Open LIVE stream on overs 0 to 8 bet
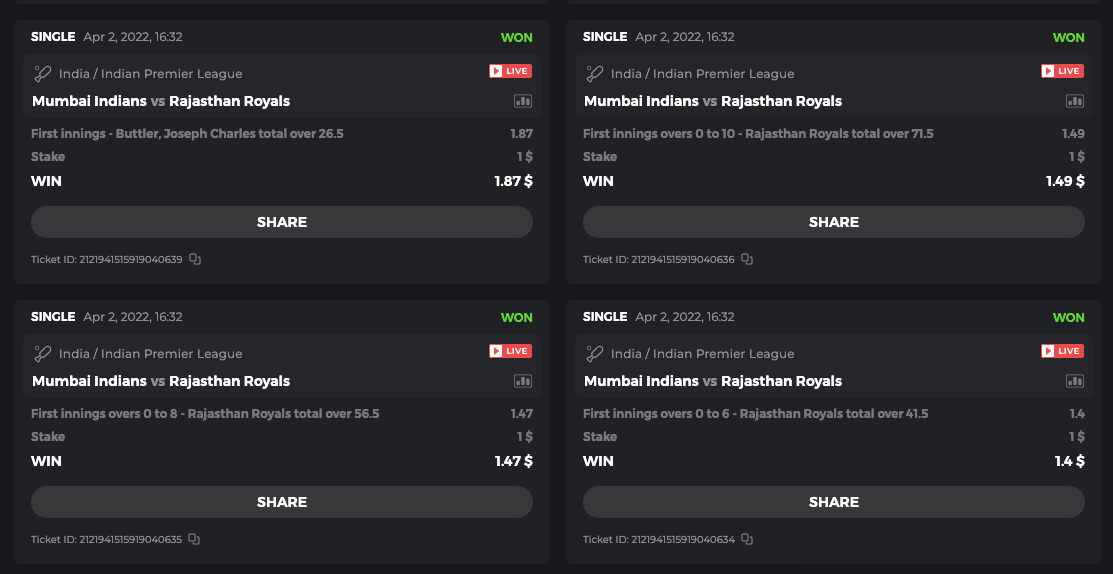The image size is (1113, 574). (510, 351)
